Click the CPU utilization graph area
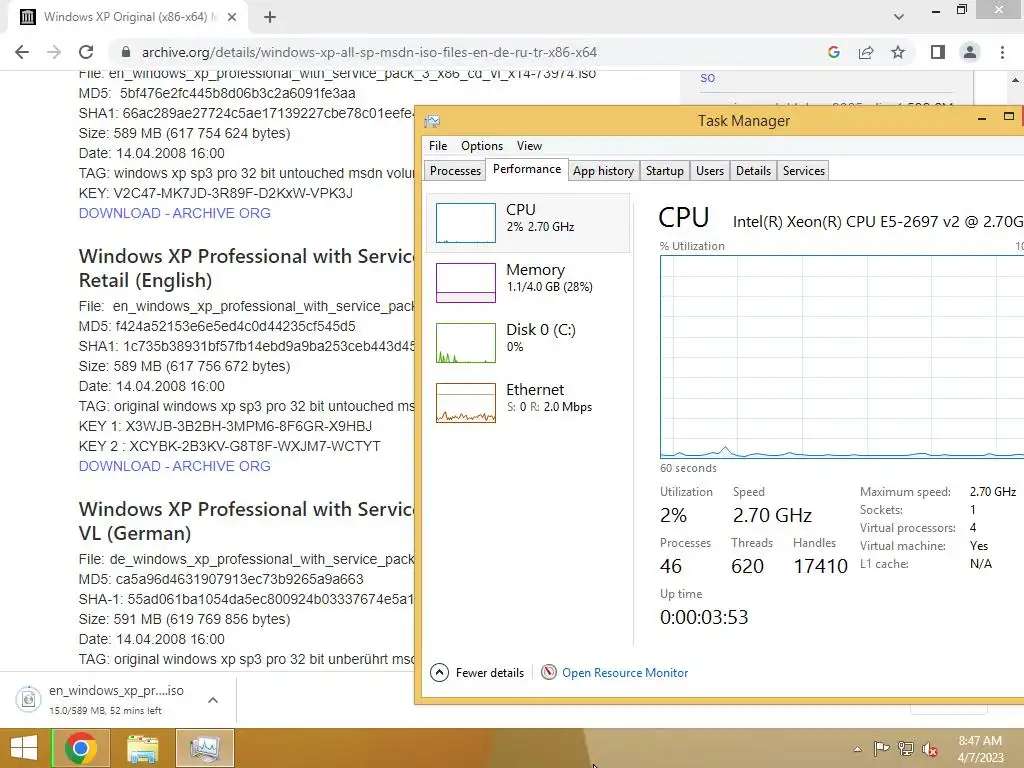 (842, 357)
